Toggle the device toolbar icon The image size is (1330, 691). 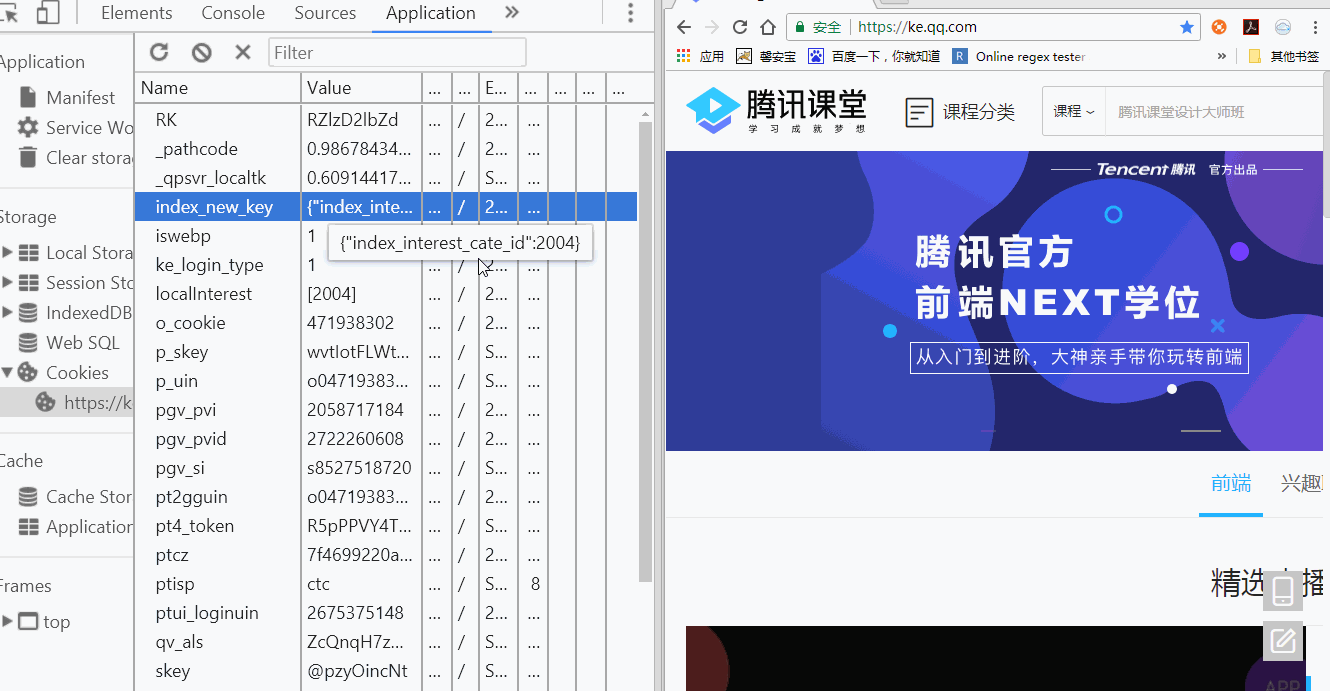(x=47, y=13)
